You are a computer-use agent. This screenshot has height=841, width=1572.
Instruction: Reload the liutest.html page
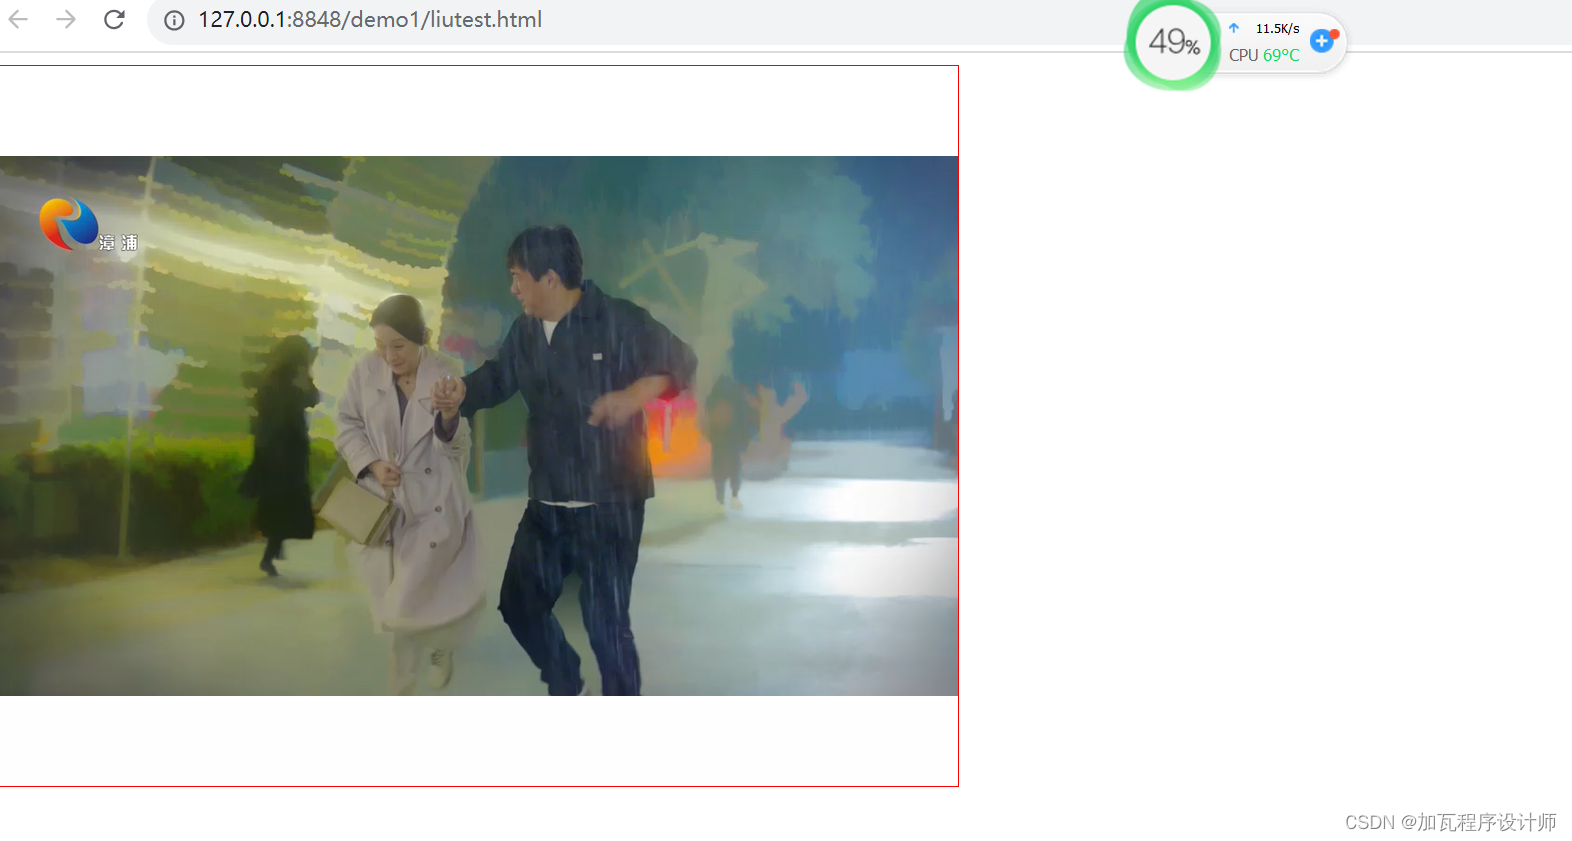coord(114,19)
